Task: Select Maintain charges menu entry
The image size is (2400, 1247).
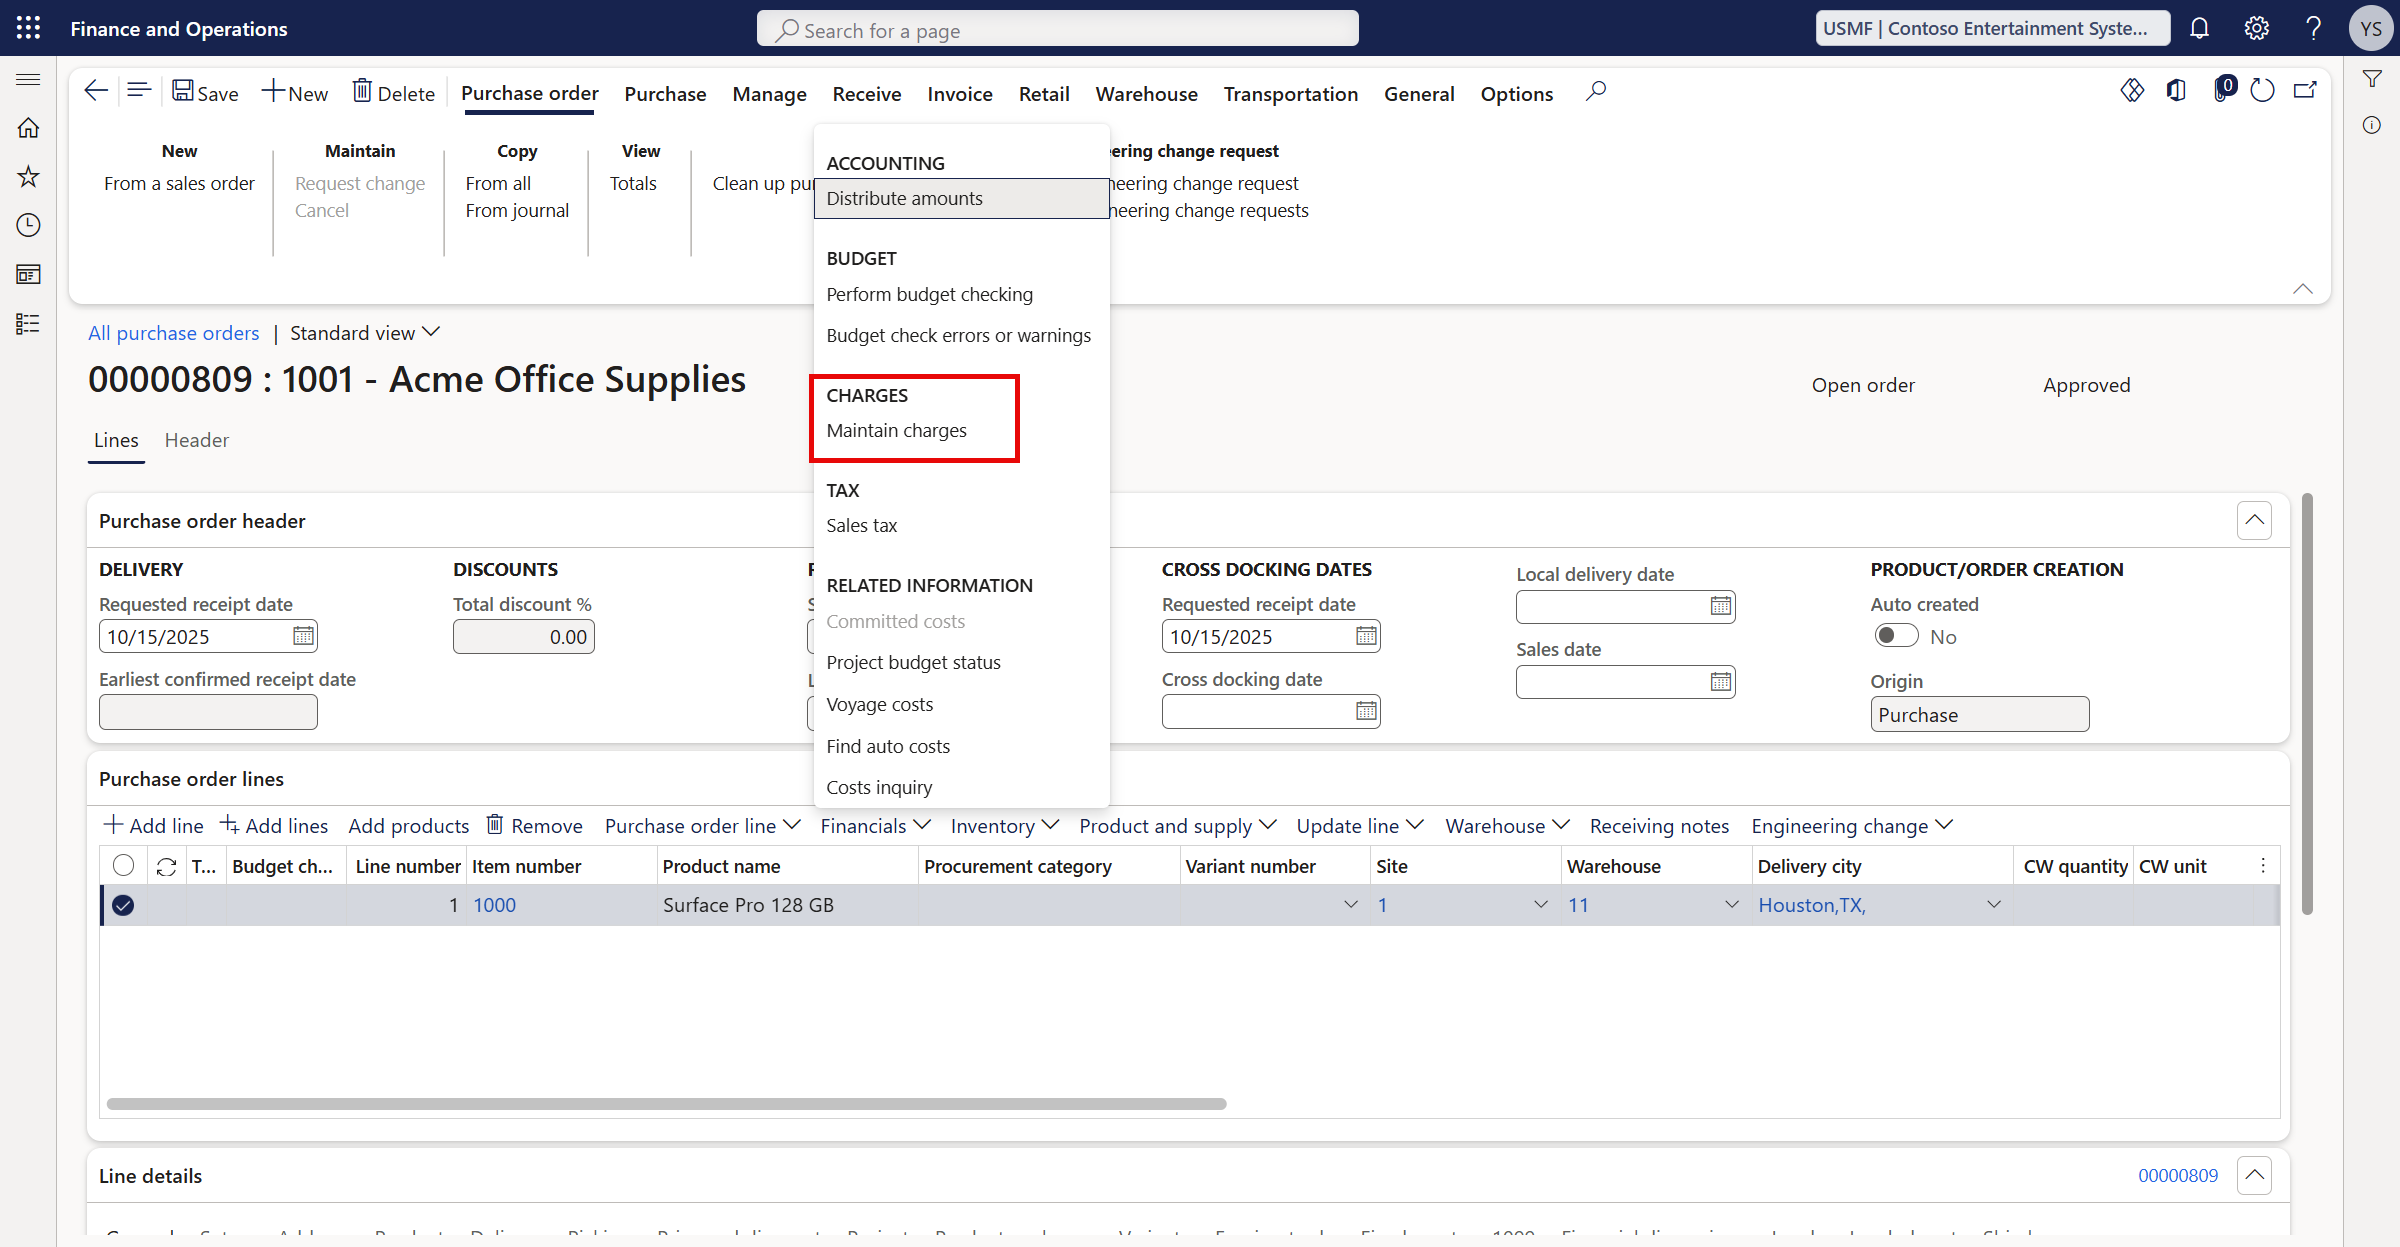Action: pos(896,431)
